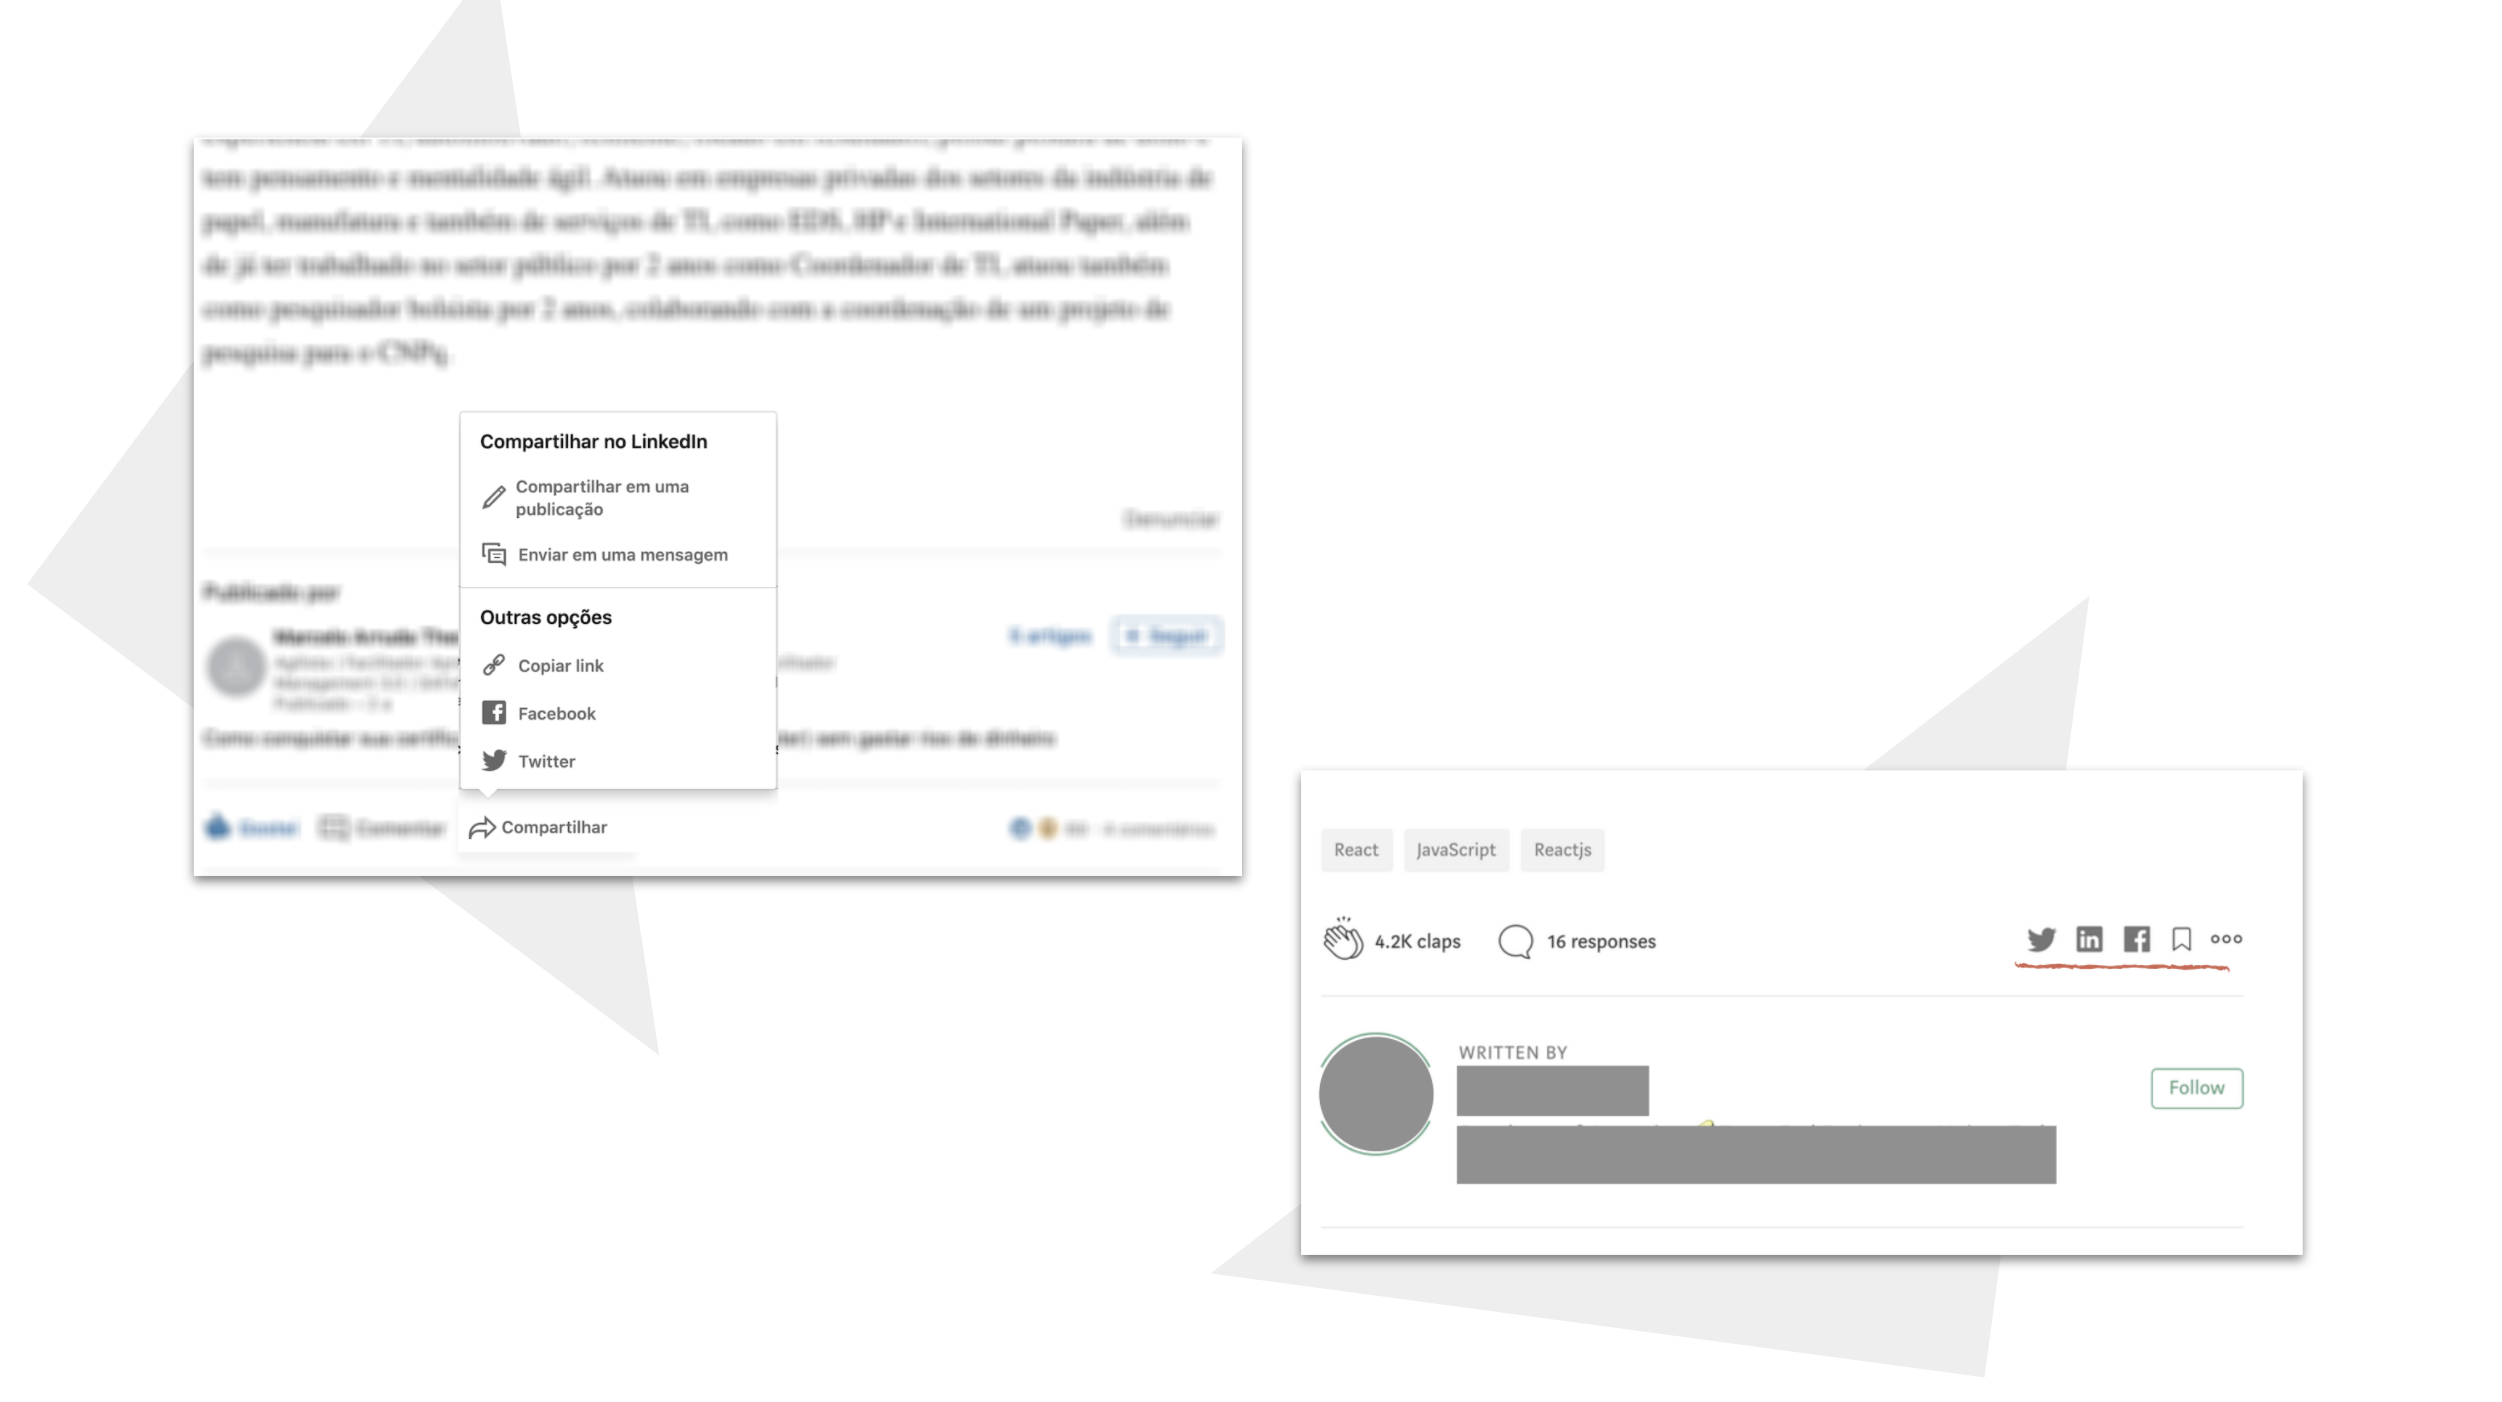Select Compartilhar em uma publicação option
This screenshot has height=1402, width=2502.
pyautogui.click(x=603, y=498)
